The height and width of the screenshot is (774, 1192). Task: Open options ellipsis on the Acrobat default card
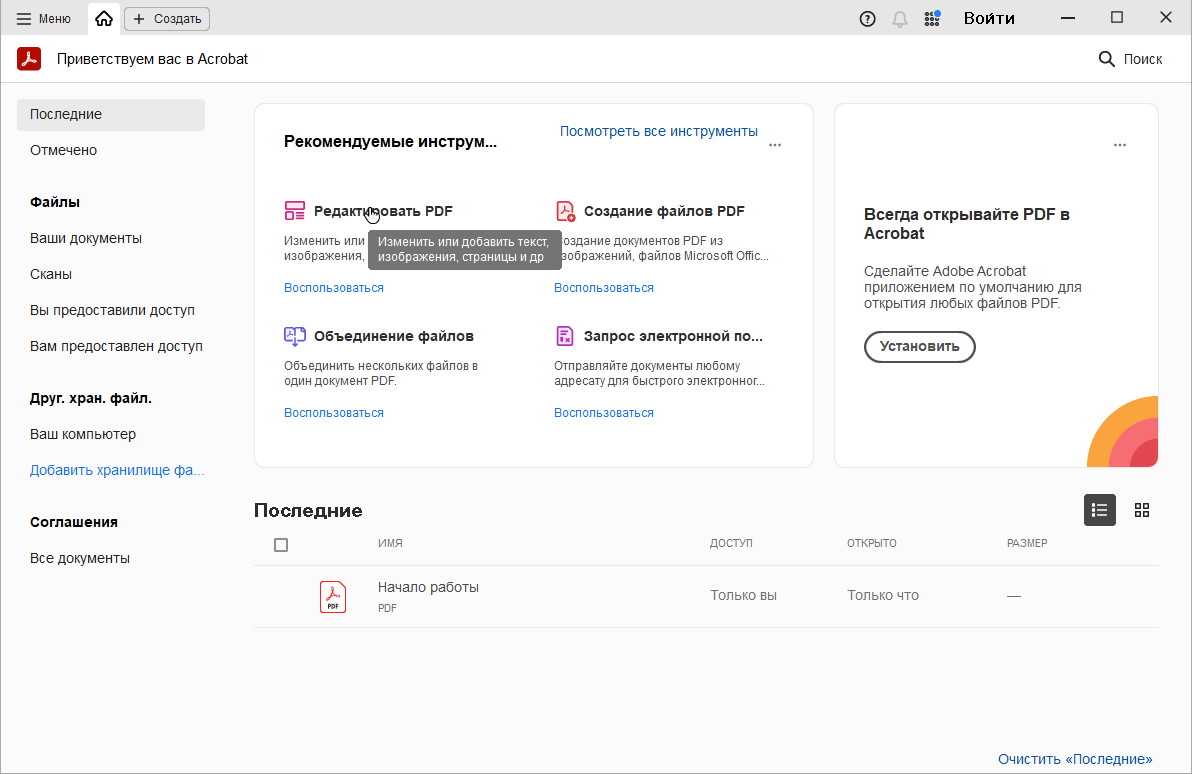pyautogui.click(x=1120, y=144)
